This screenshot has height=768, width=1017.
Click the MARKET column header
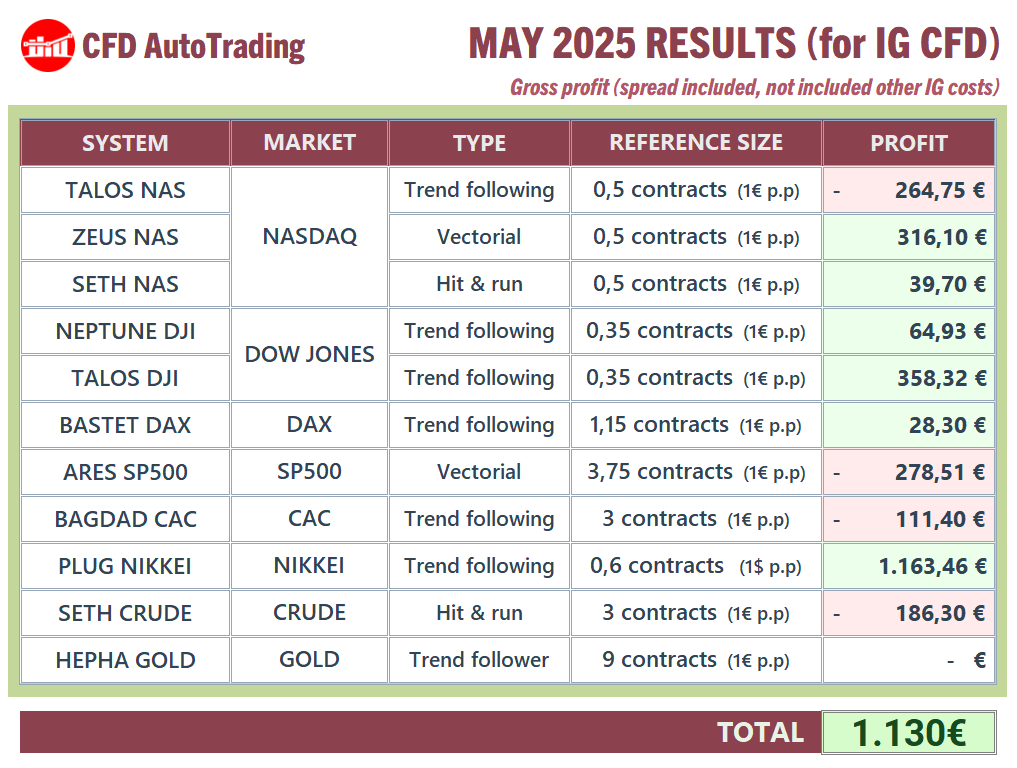pyautogui.click(x=309, y=143)
